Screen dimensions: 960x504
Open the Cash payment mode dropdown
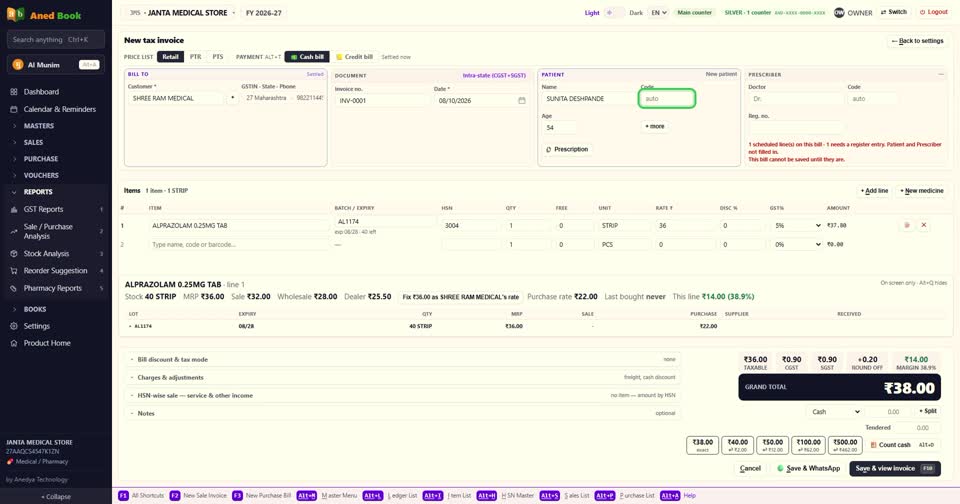point(835,412)
